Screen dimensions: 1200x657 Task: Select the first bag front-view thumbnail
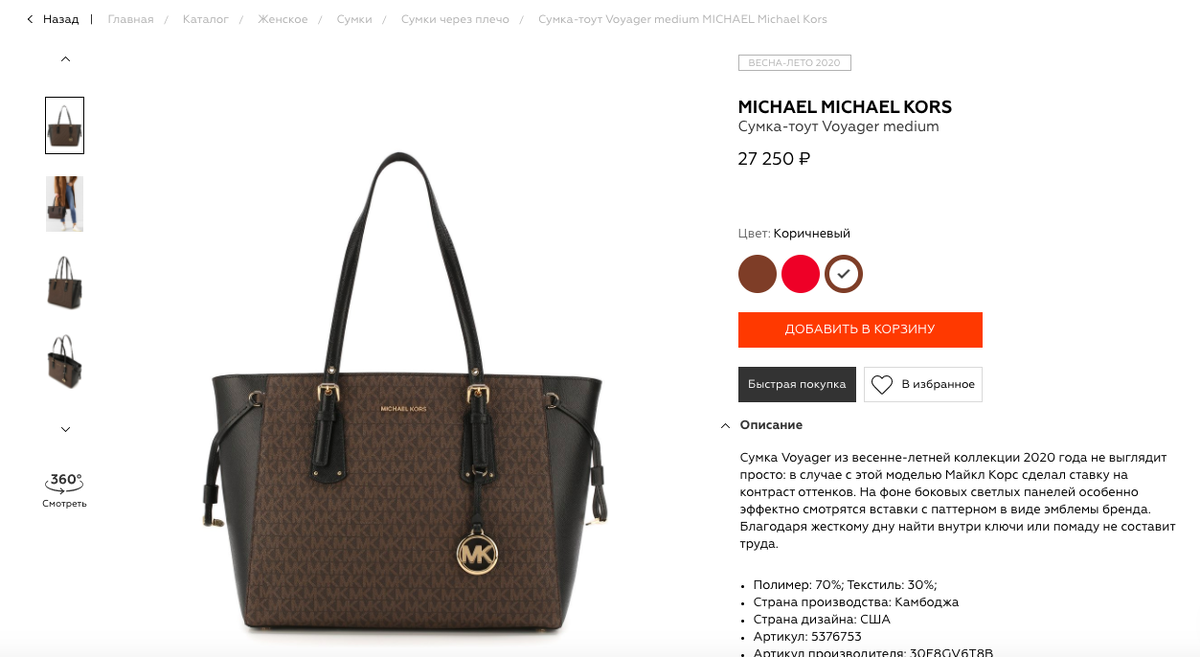coord(65,125)
